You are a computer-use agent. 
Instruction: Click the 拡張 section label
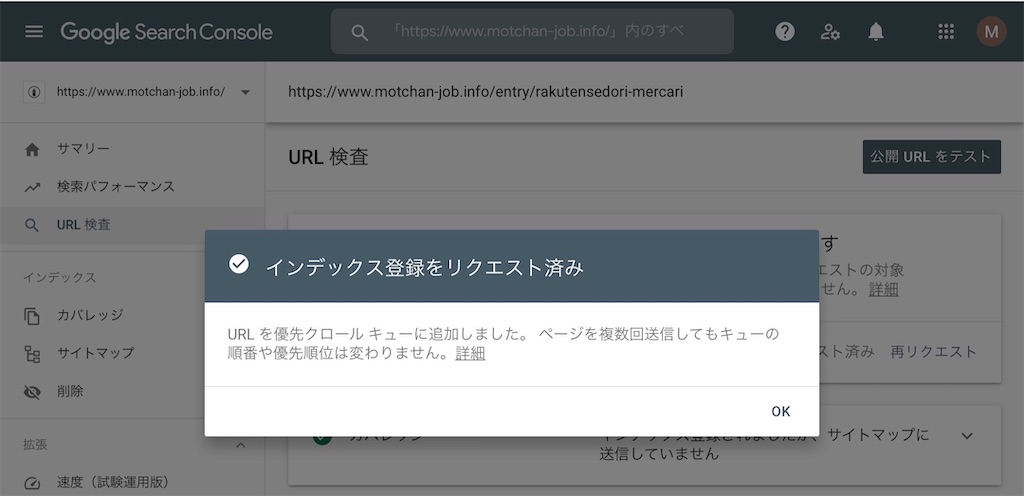[x=35, y=445]
